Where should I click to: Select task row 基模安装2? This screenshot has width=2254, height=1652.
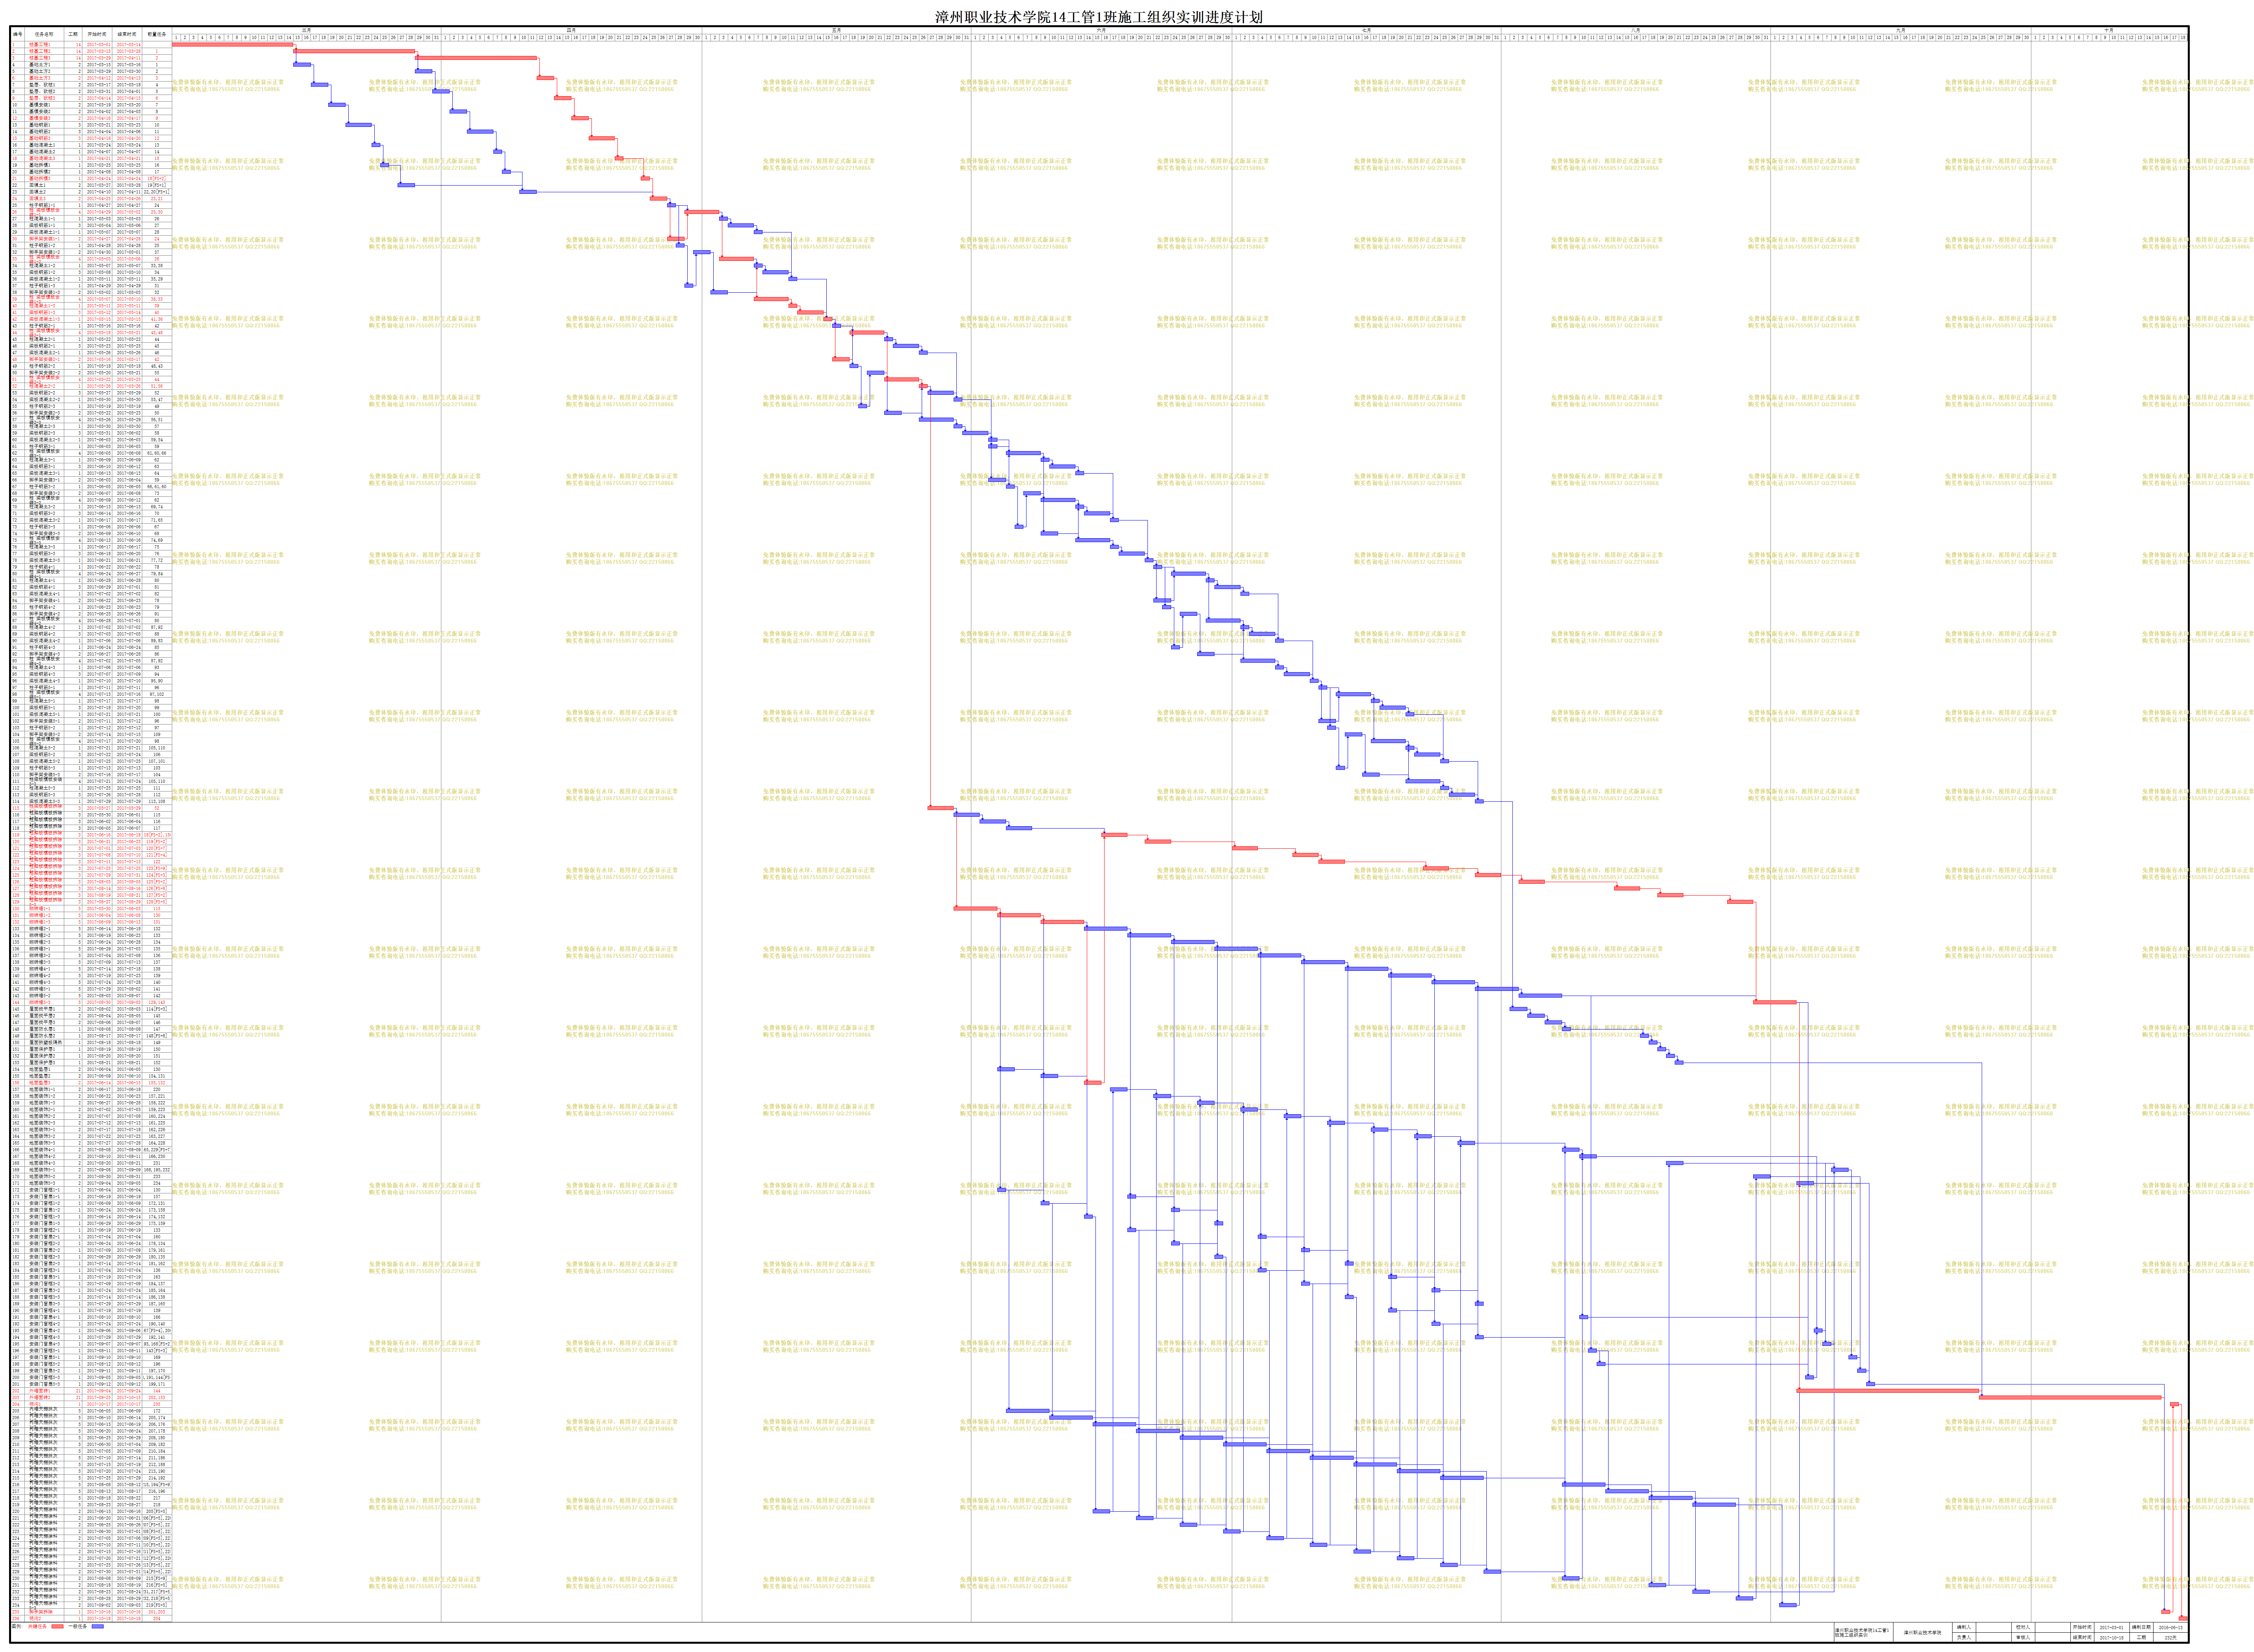[x=91, y=111]
